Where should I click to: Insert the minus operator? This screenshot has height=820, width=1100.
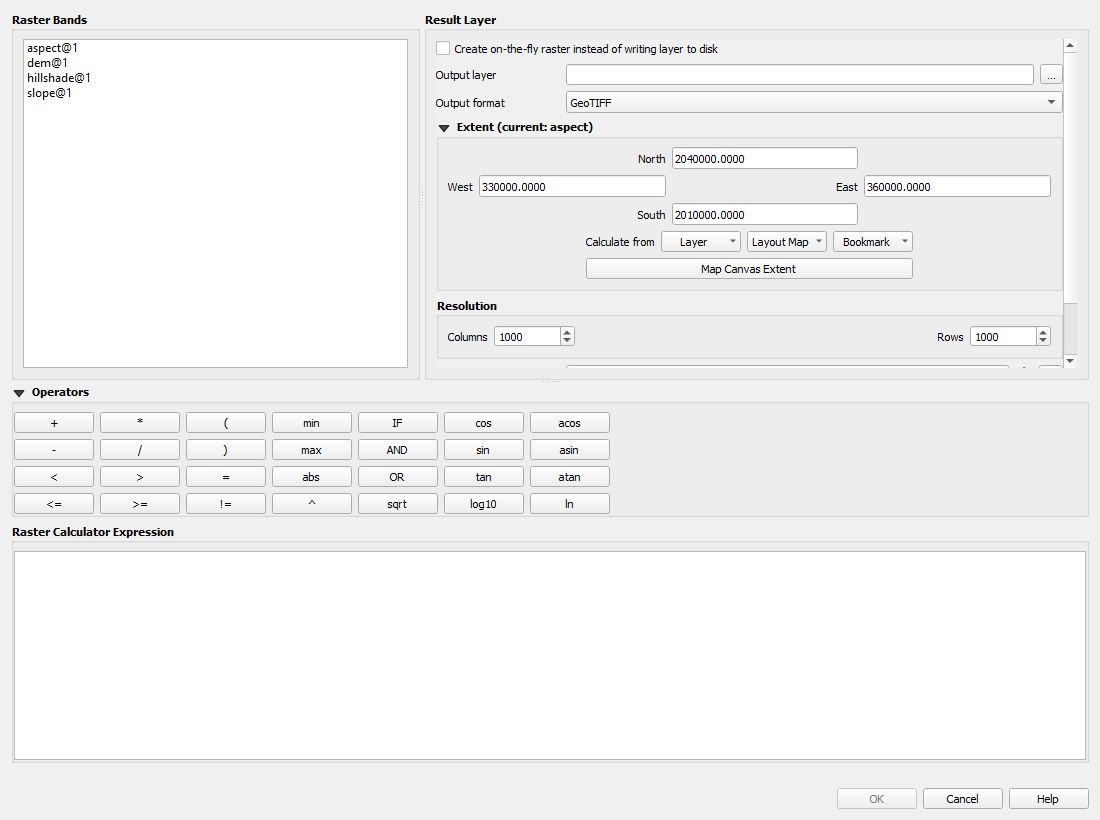click(54, 450)
